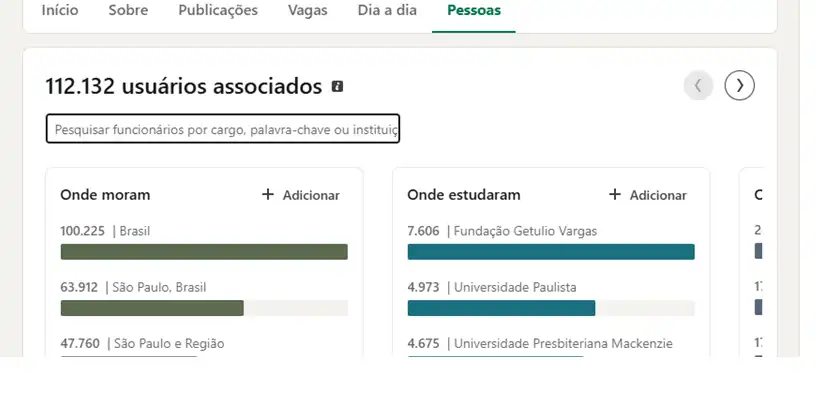Select the Dia a dia tab
This screenshot has width=816, height=401.
click(387, 10)
